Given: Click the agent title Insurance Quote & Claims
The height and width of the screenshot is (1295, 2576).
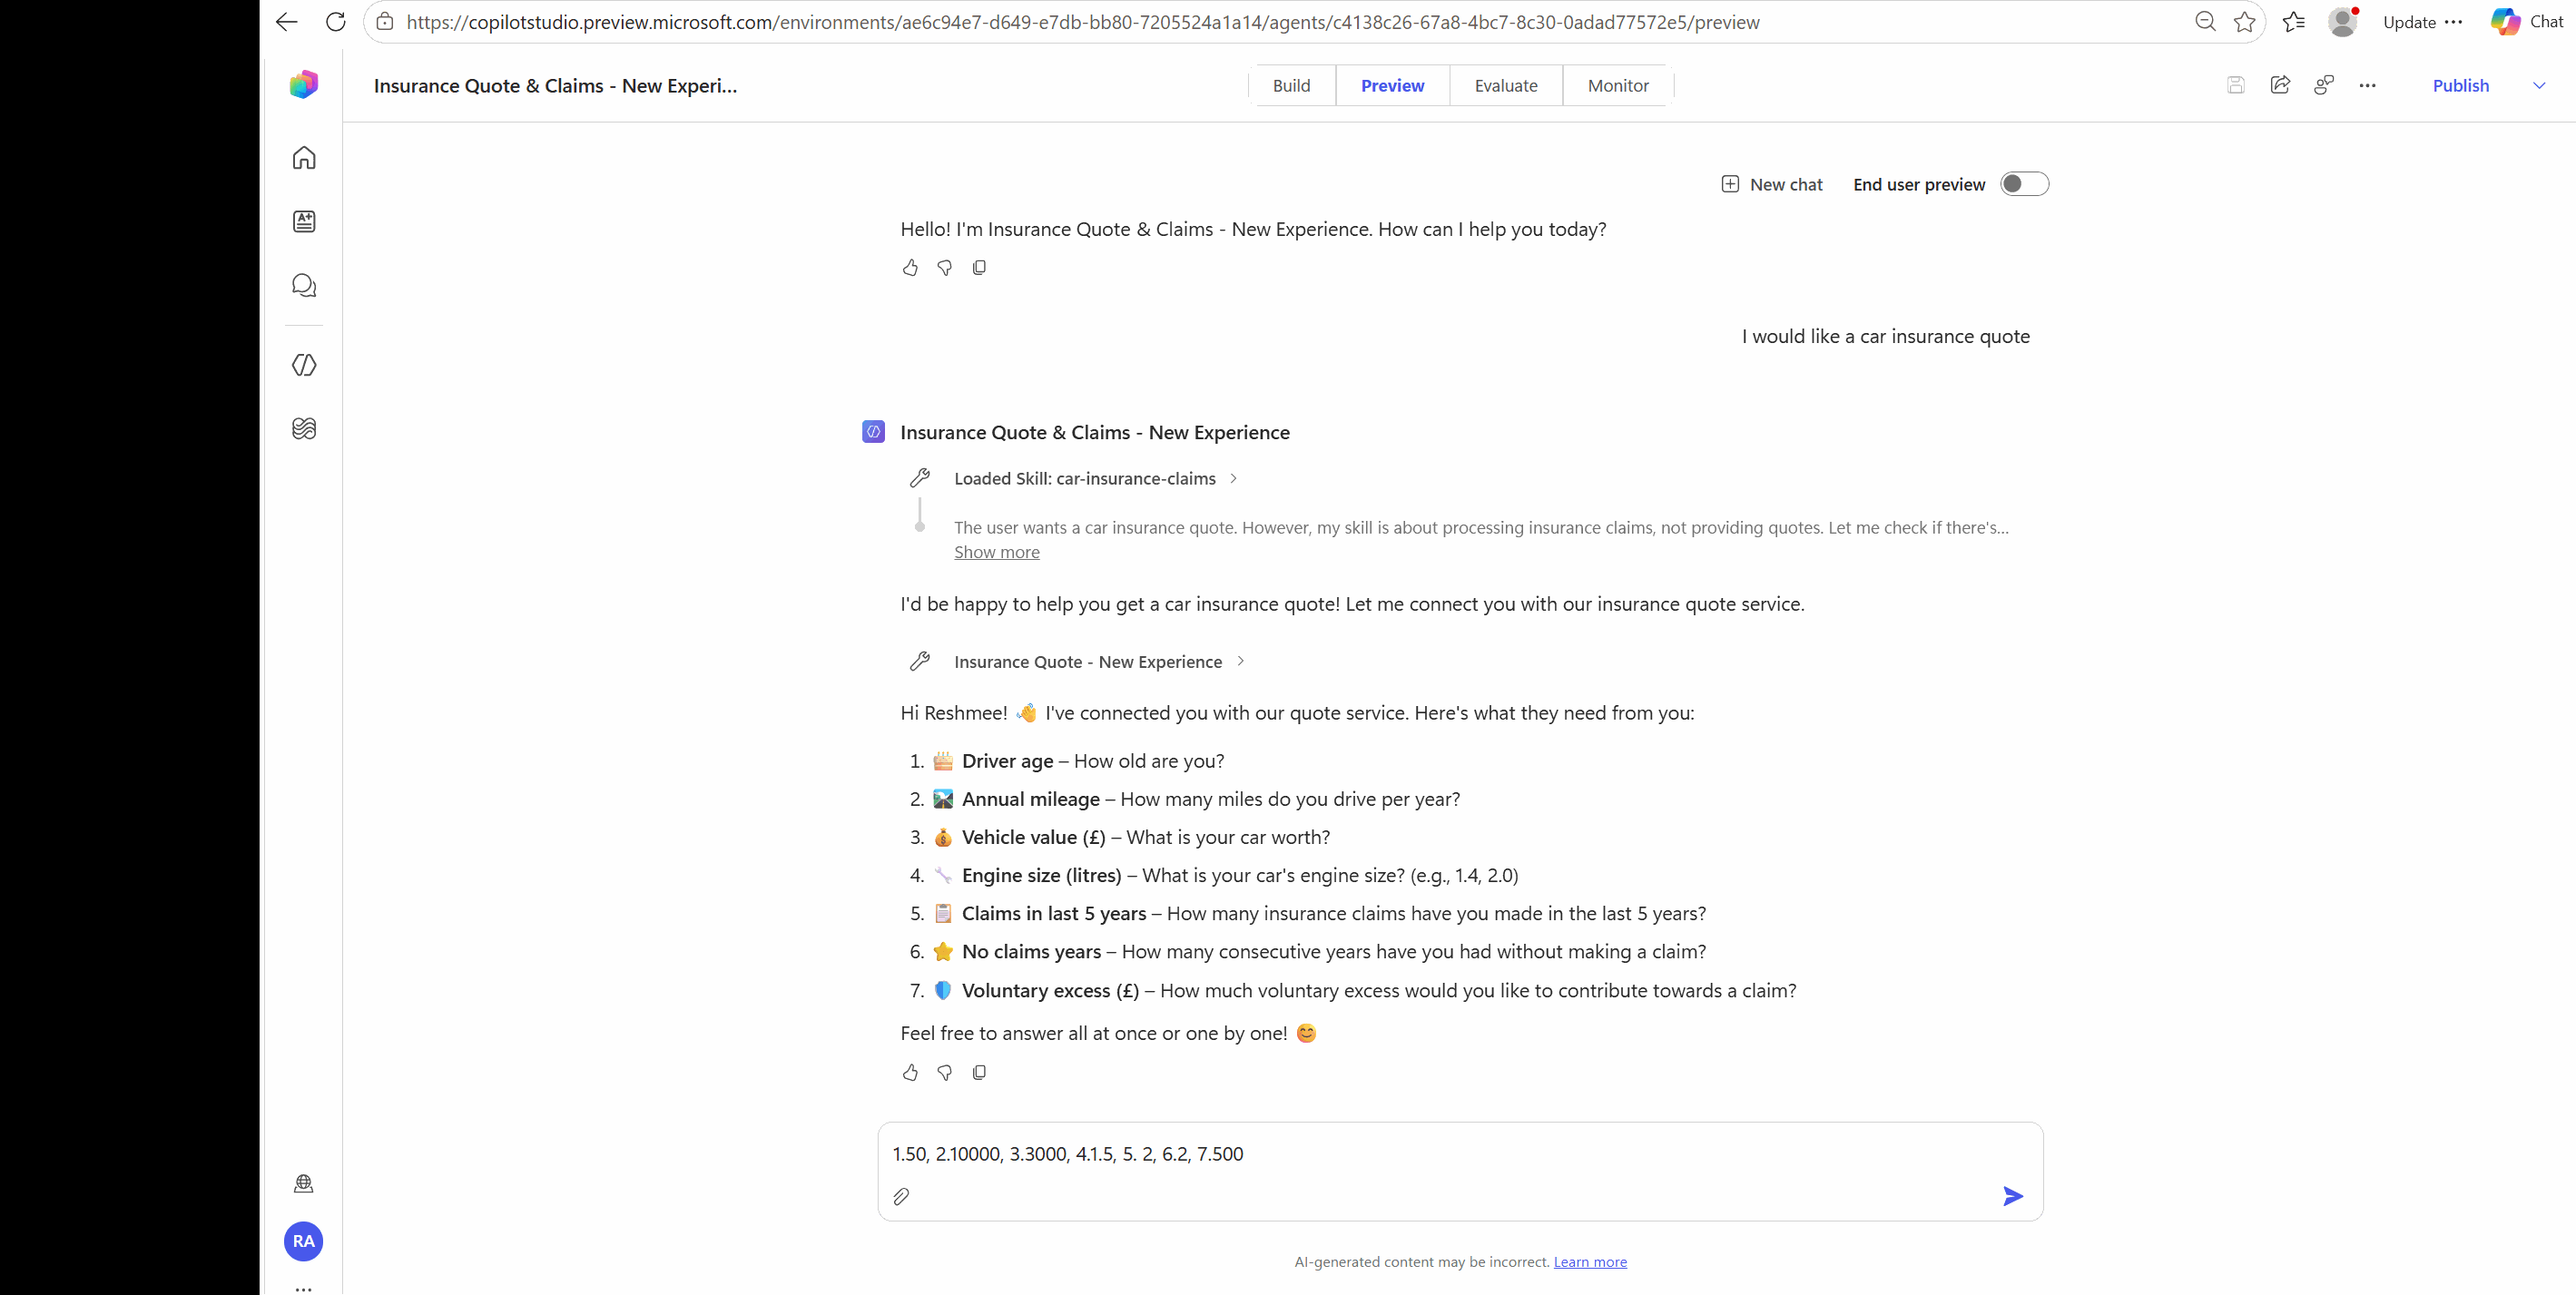Looking at the screenshot, I should (555, 86).
